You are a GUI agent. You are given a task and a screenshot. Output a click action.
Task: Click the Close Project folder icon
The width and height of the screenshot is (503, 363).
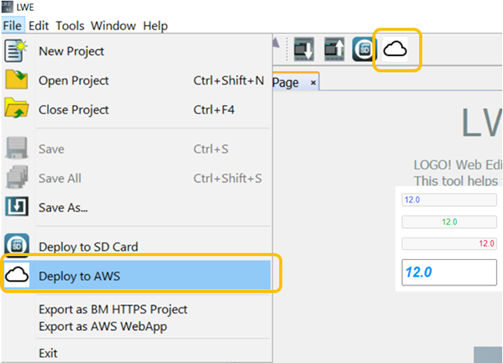[16, 108]
